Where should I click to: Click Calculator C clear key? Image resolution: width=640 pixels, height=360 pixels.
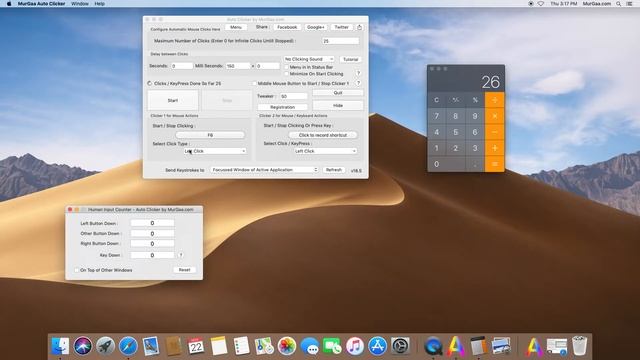tap(437, 100)
